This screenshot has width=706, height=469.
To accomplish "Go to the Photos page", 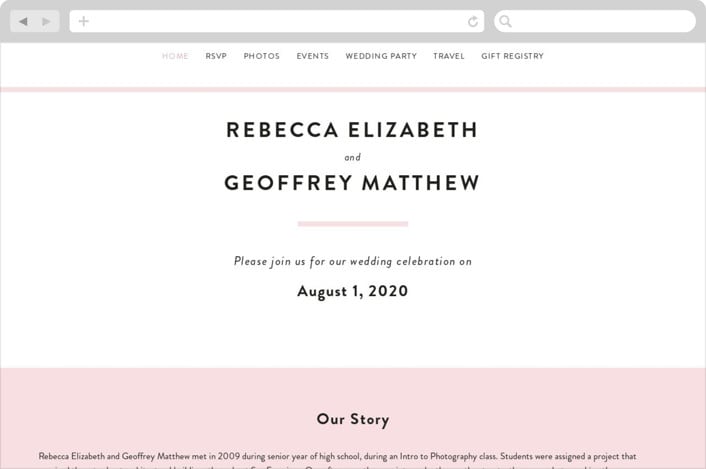I will coord(262,56).
